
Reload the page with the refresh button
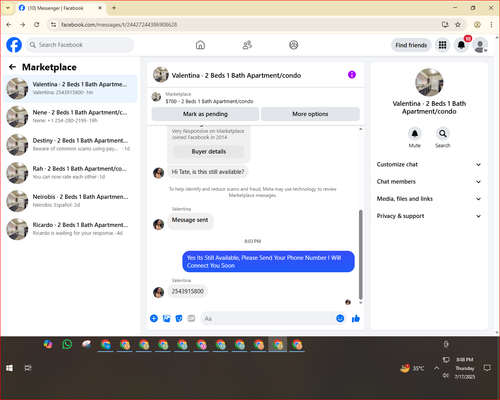pyautogui.click(x=37, y=24)
